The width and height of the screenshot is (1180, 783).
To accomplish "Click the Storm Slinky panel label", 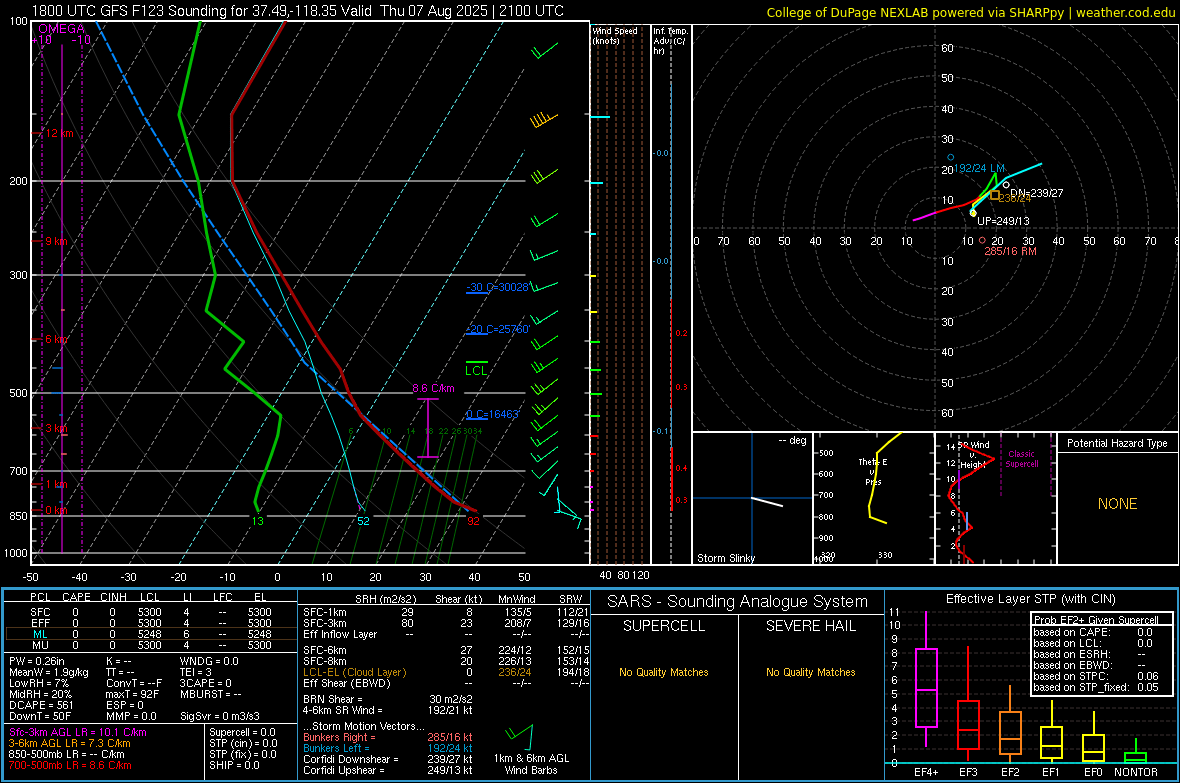I will 725,558.
